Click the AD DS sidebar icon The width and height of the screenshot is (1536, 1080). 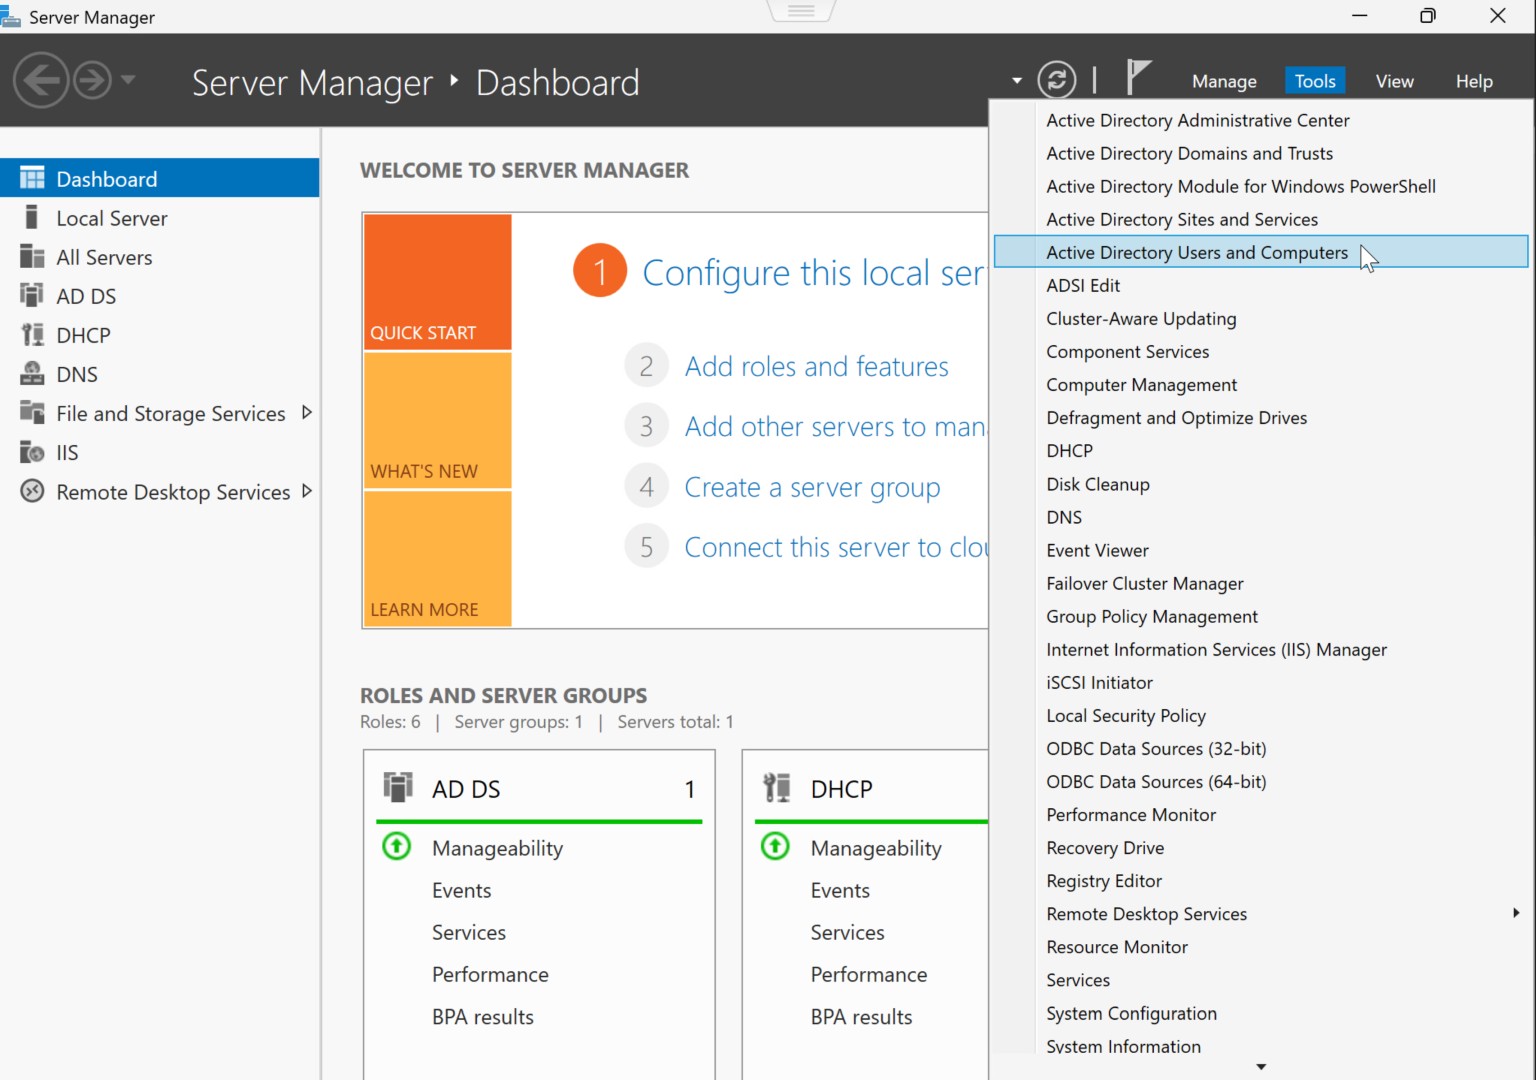pos(32,295)
